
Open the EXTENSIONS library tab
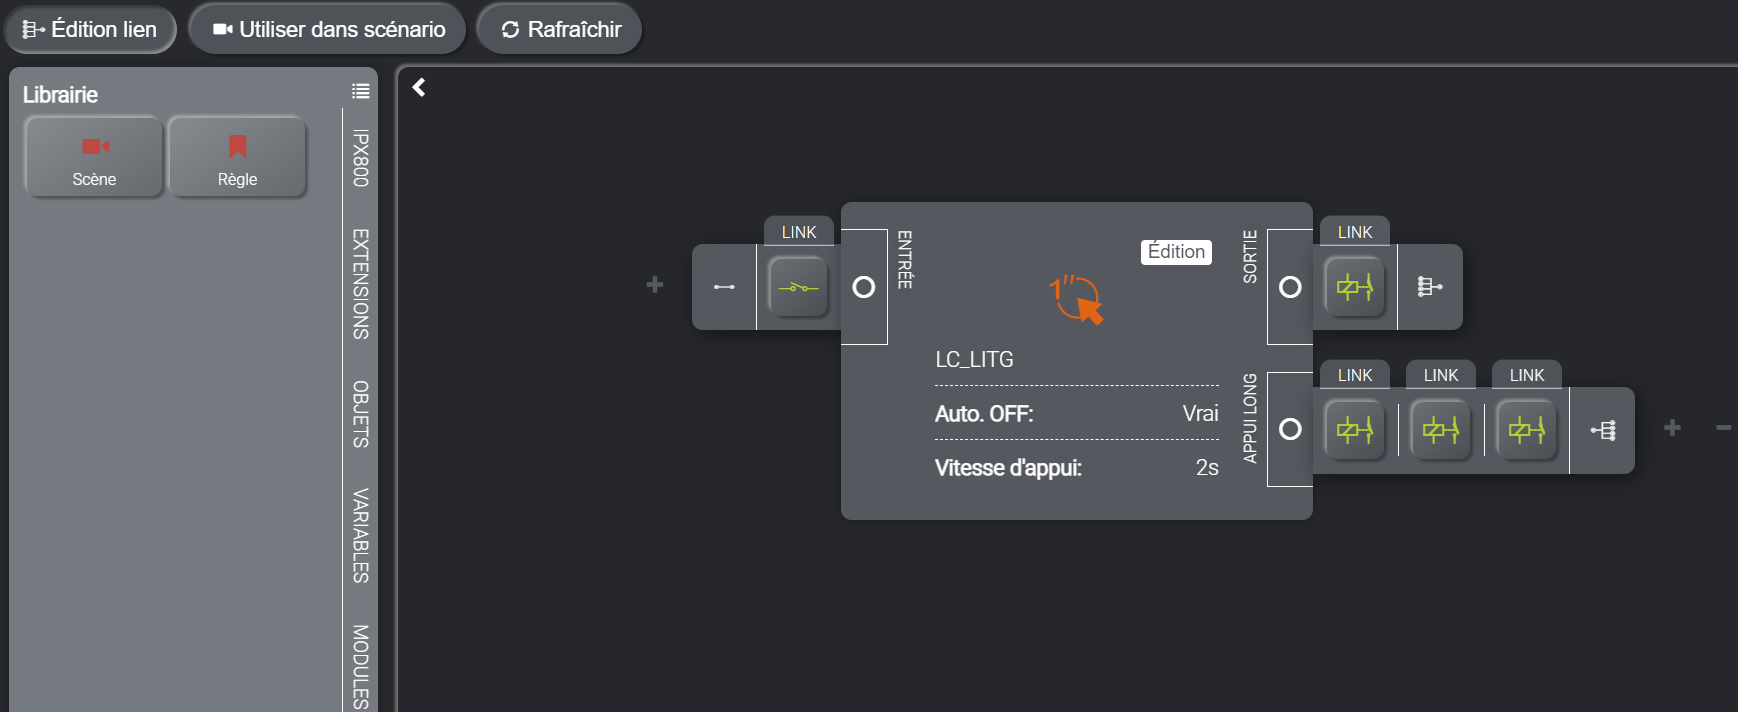click(x=361, y=284)
